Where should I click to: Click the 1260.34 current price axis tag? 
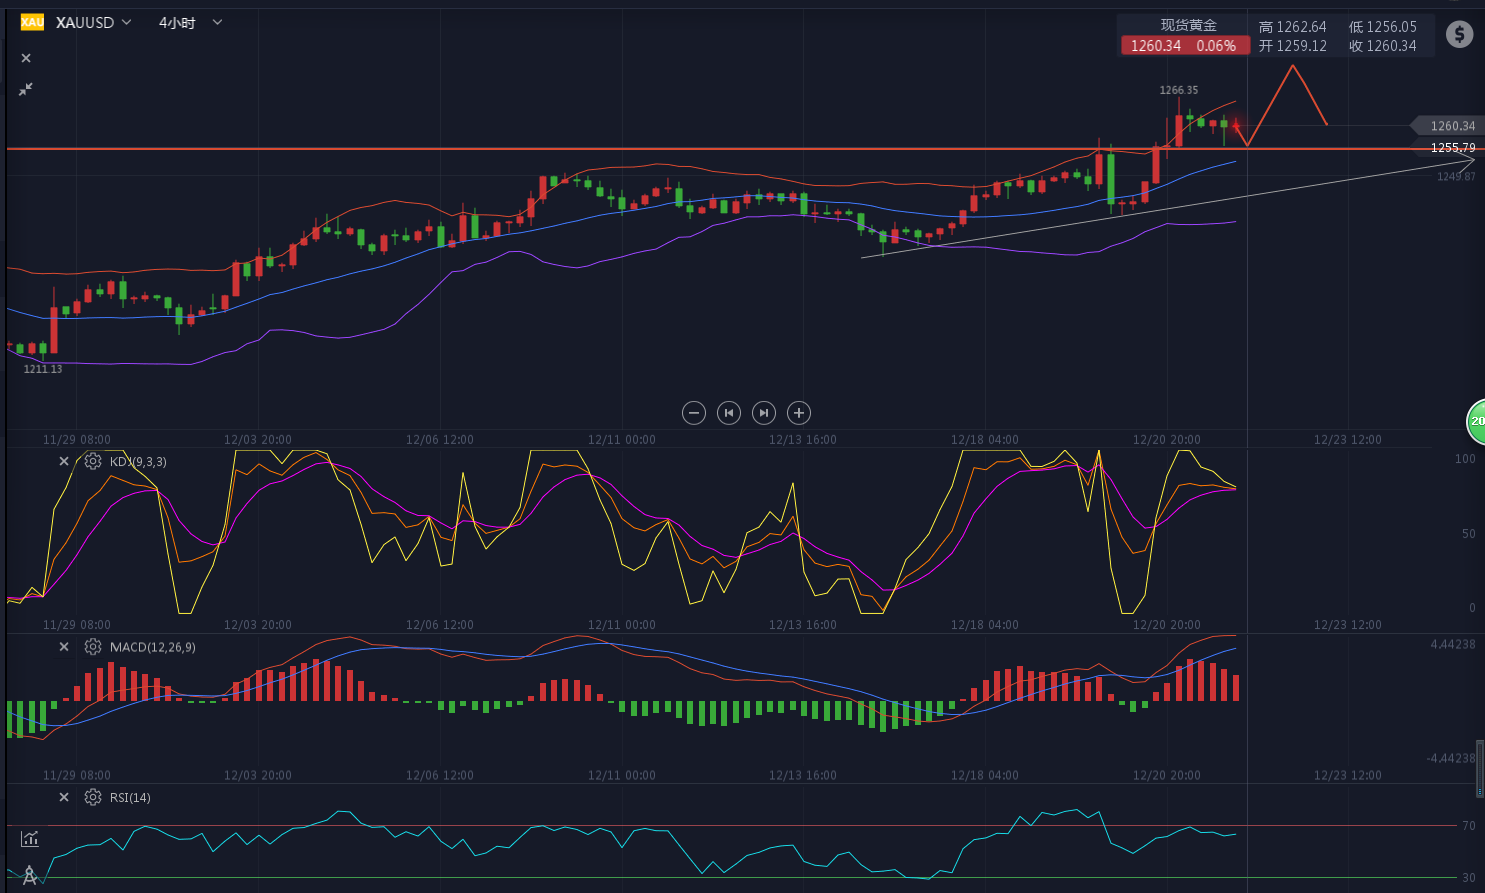(1446, 126)
